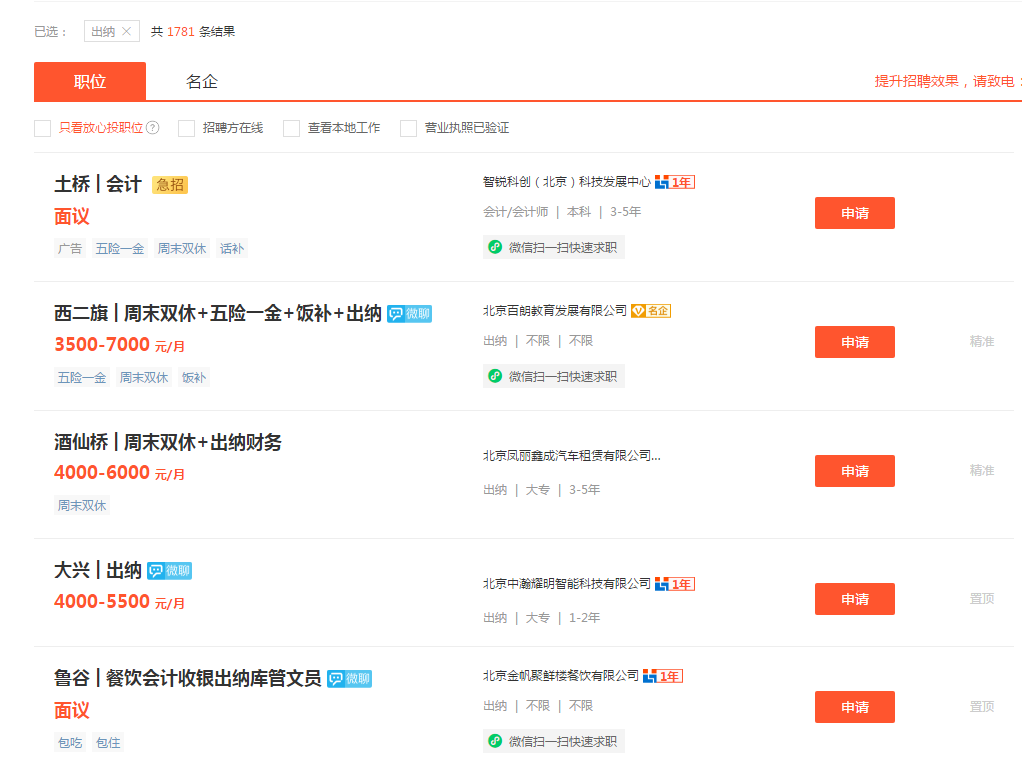Viewport: 1022px width, 770px height.
Task: Click the 周末双休 tag under 酒仙桥 job
Action: (x=82, y=505)
